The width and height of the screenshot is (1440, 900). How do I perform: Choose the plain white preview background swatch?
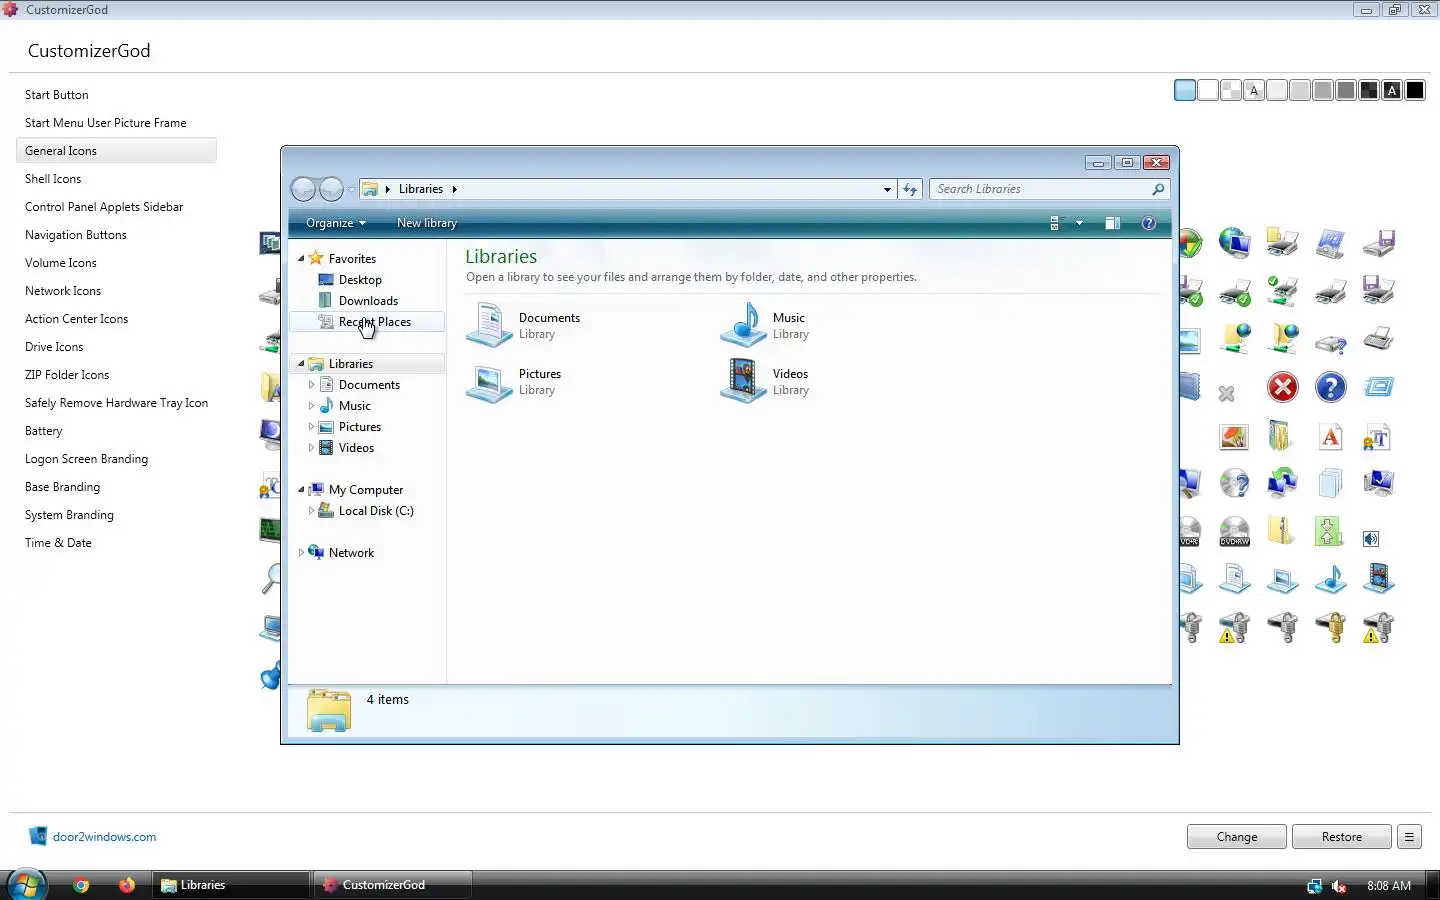(1208, 91)
